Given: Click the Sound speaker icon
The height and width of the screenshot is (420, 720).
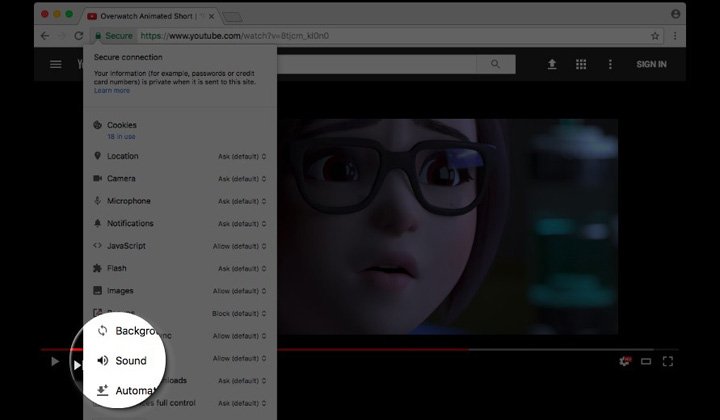Looking at the screenshot, I should click(x=102, y=360).
